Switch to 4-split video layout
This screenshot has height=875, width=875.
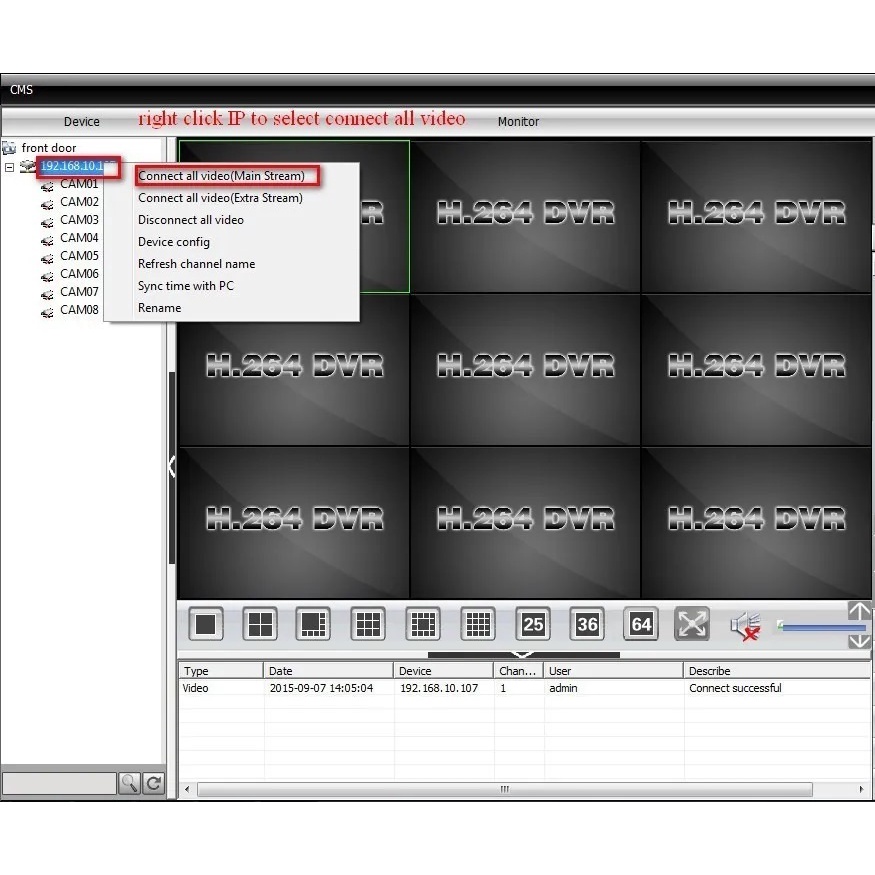[260, 623]
